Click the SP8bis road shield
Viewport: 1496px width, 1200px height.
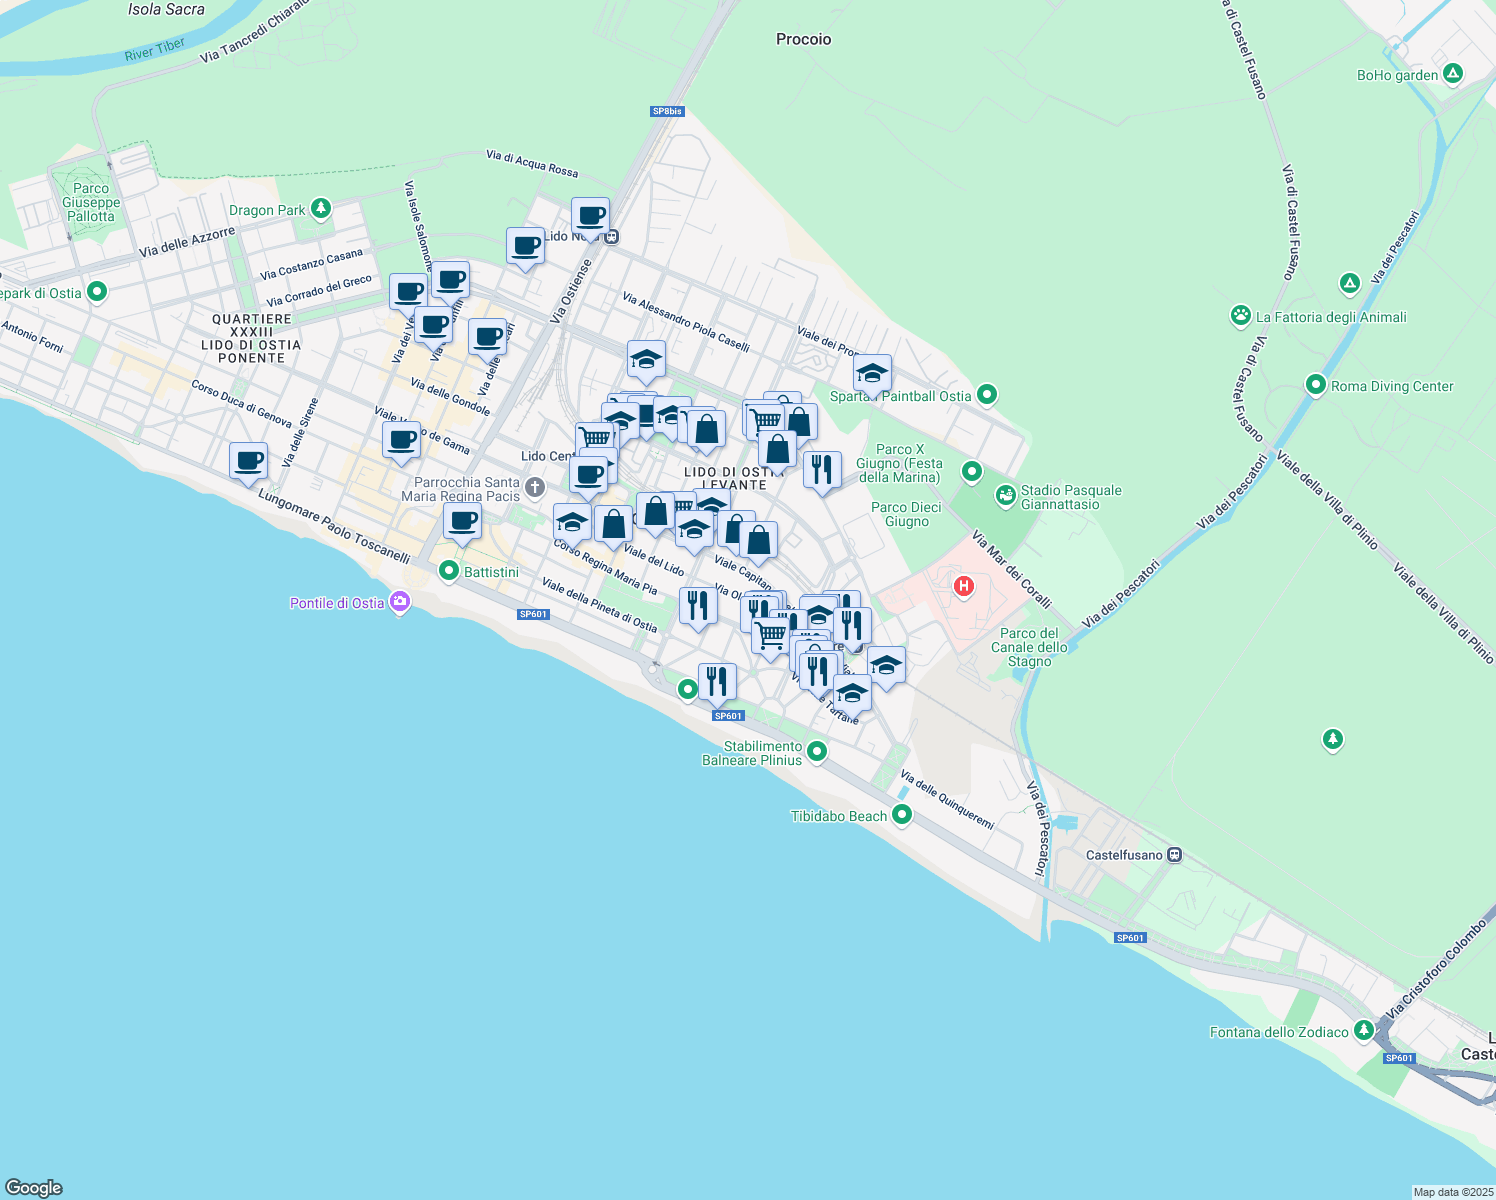click(x=667, y=111)
